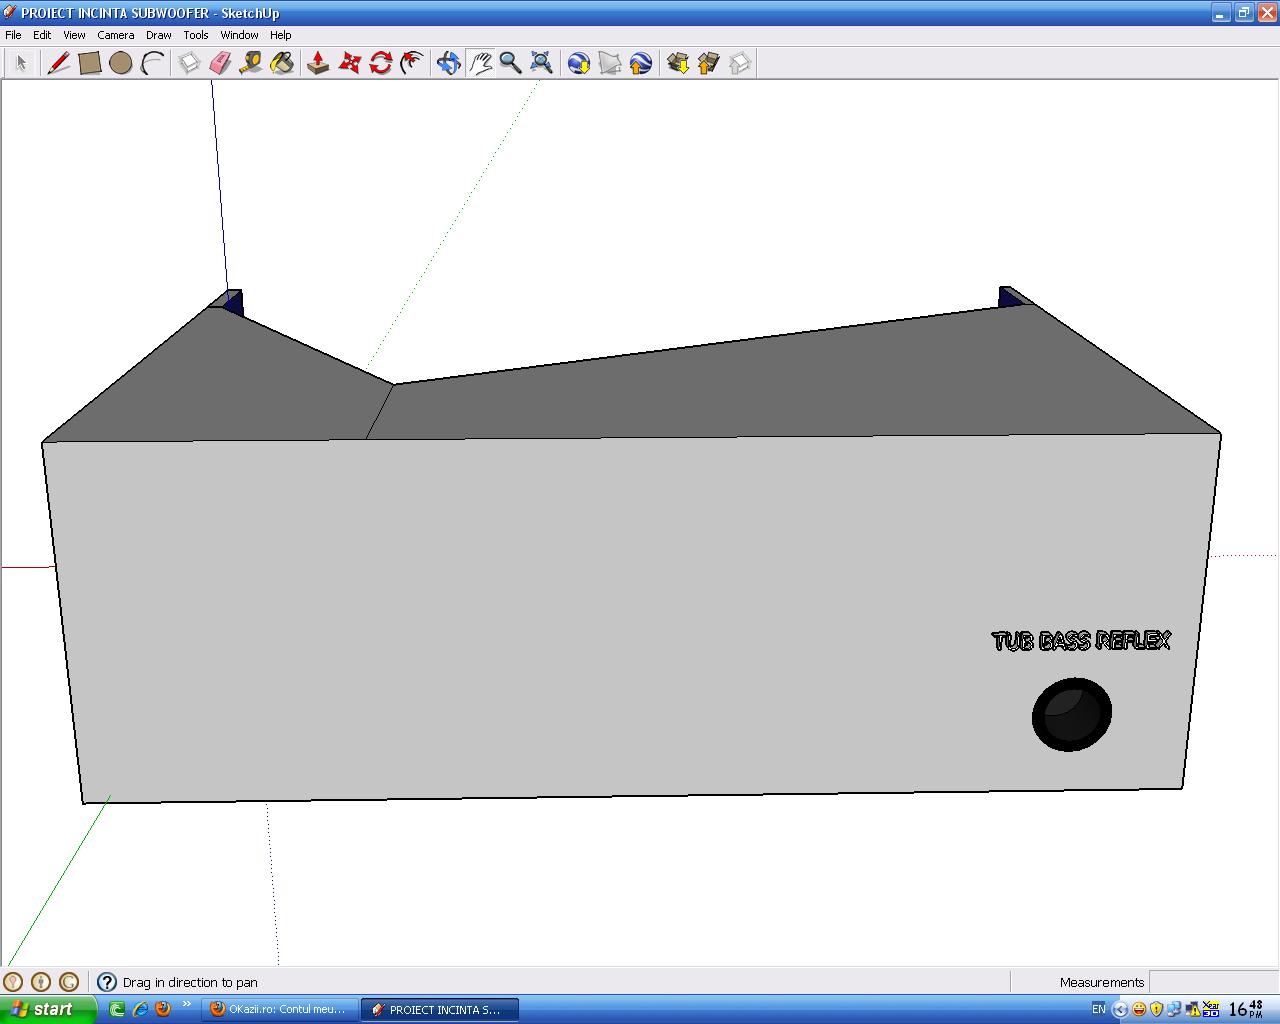Activate the Move tool
This screenshot has width=1280, height=1024.
coord(349,63)
